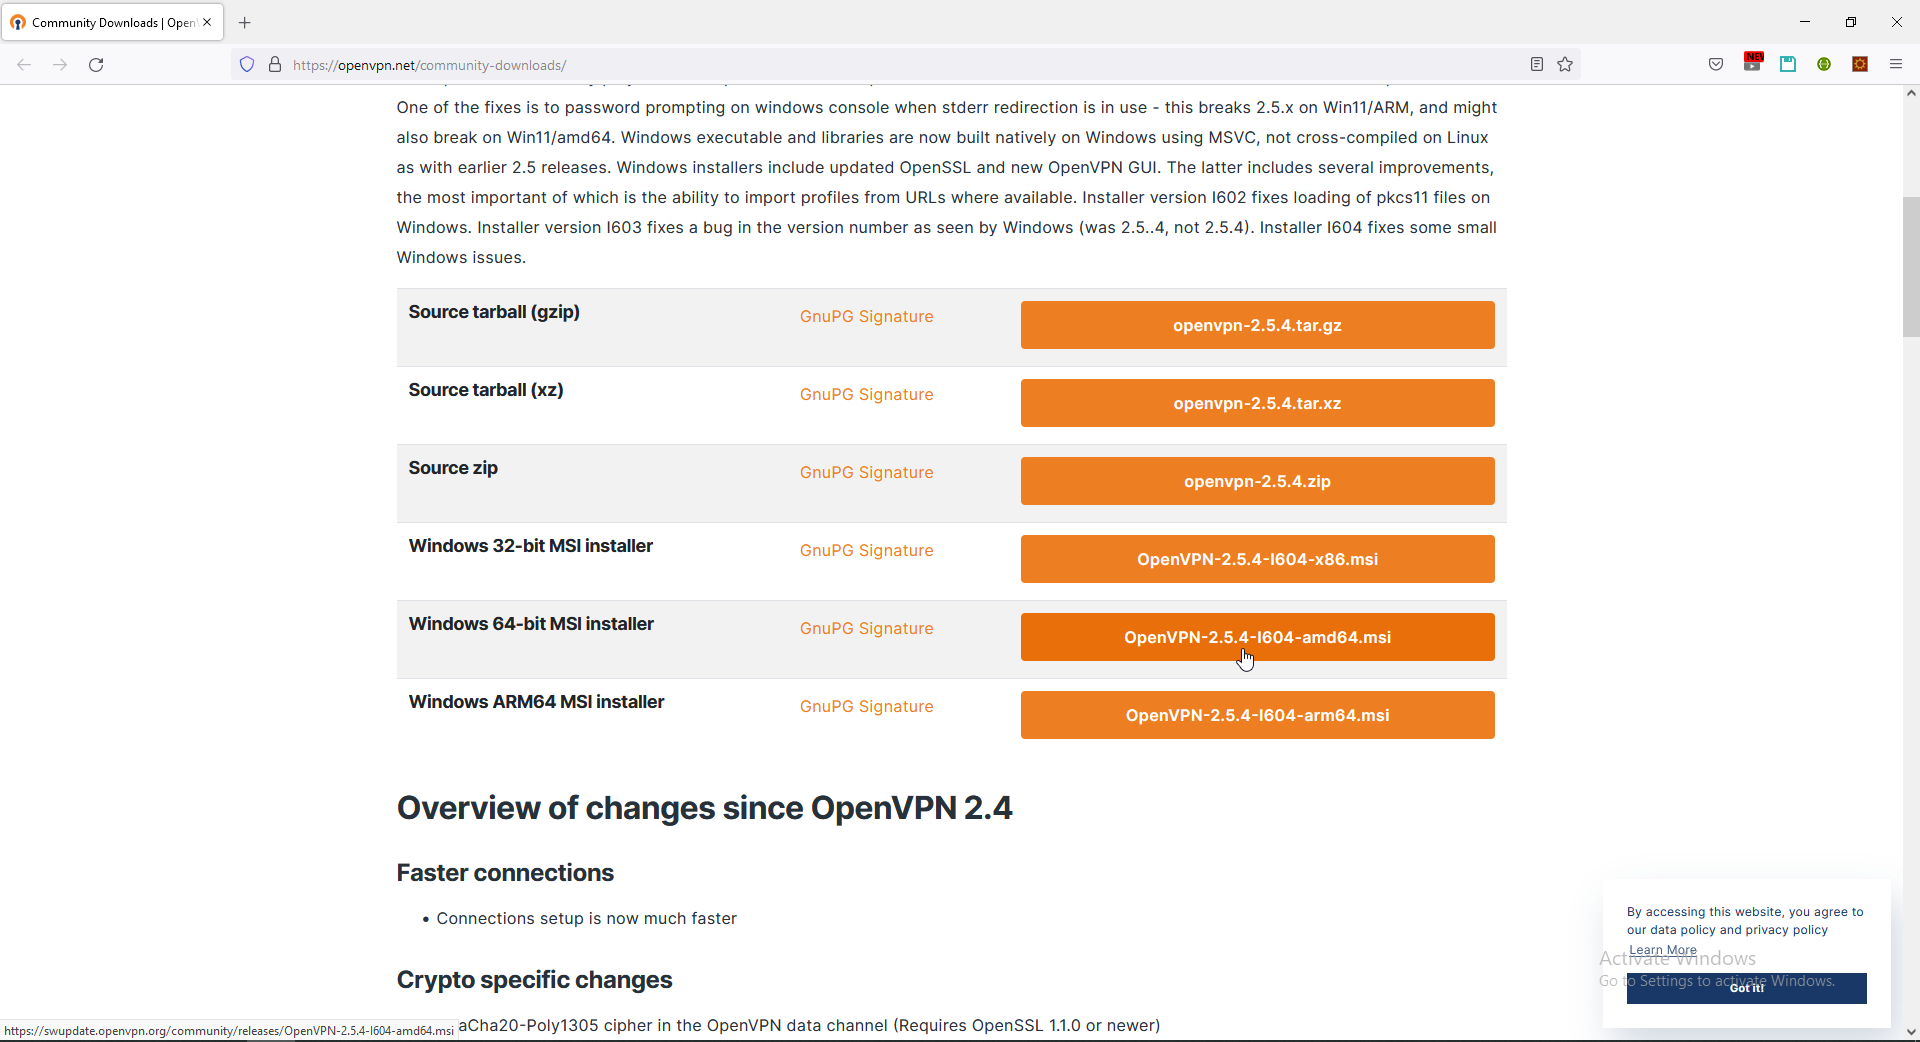The image size is (1920, 1042).
Task: Open a new browser tab
Action: point(245,23)
